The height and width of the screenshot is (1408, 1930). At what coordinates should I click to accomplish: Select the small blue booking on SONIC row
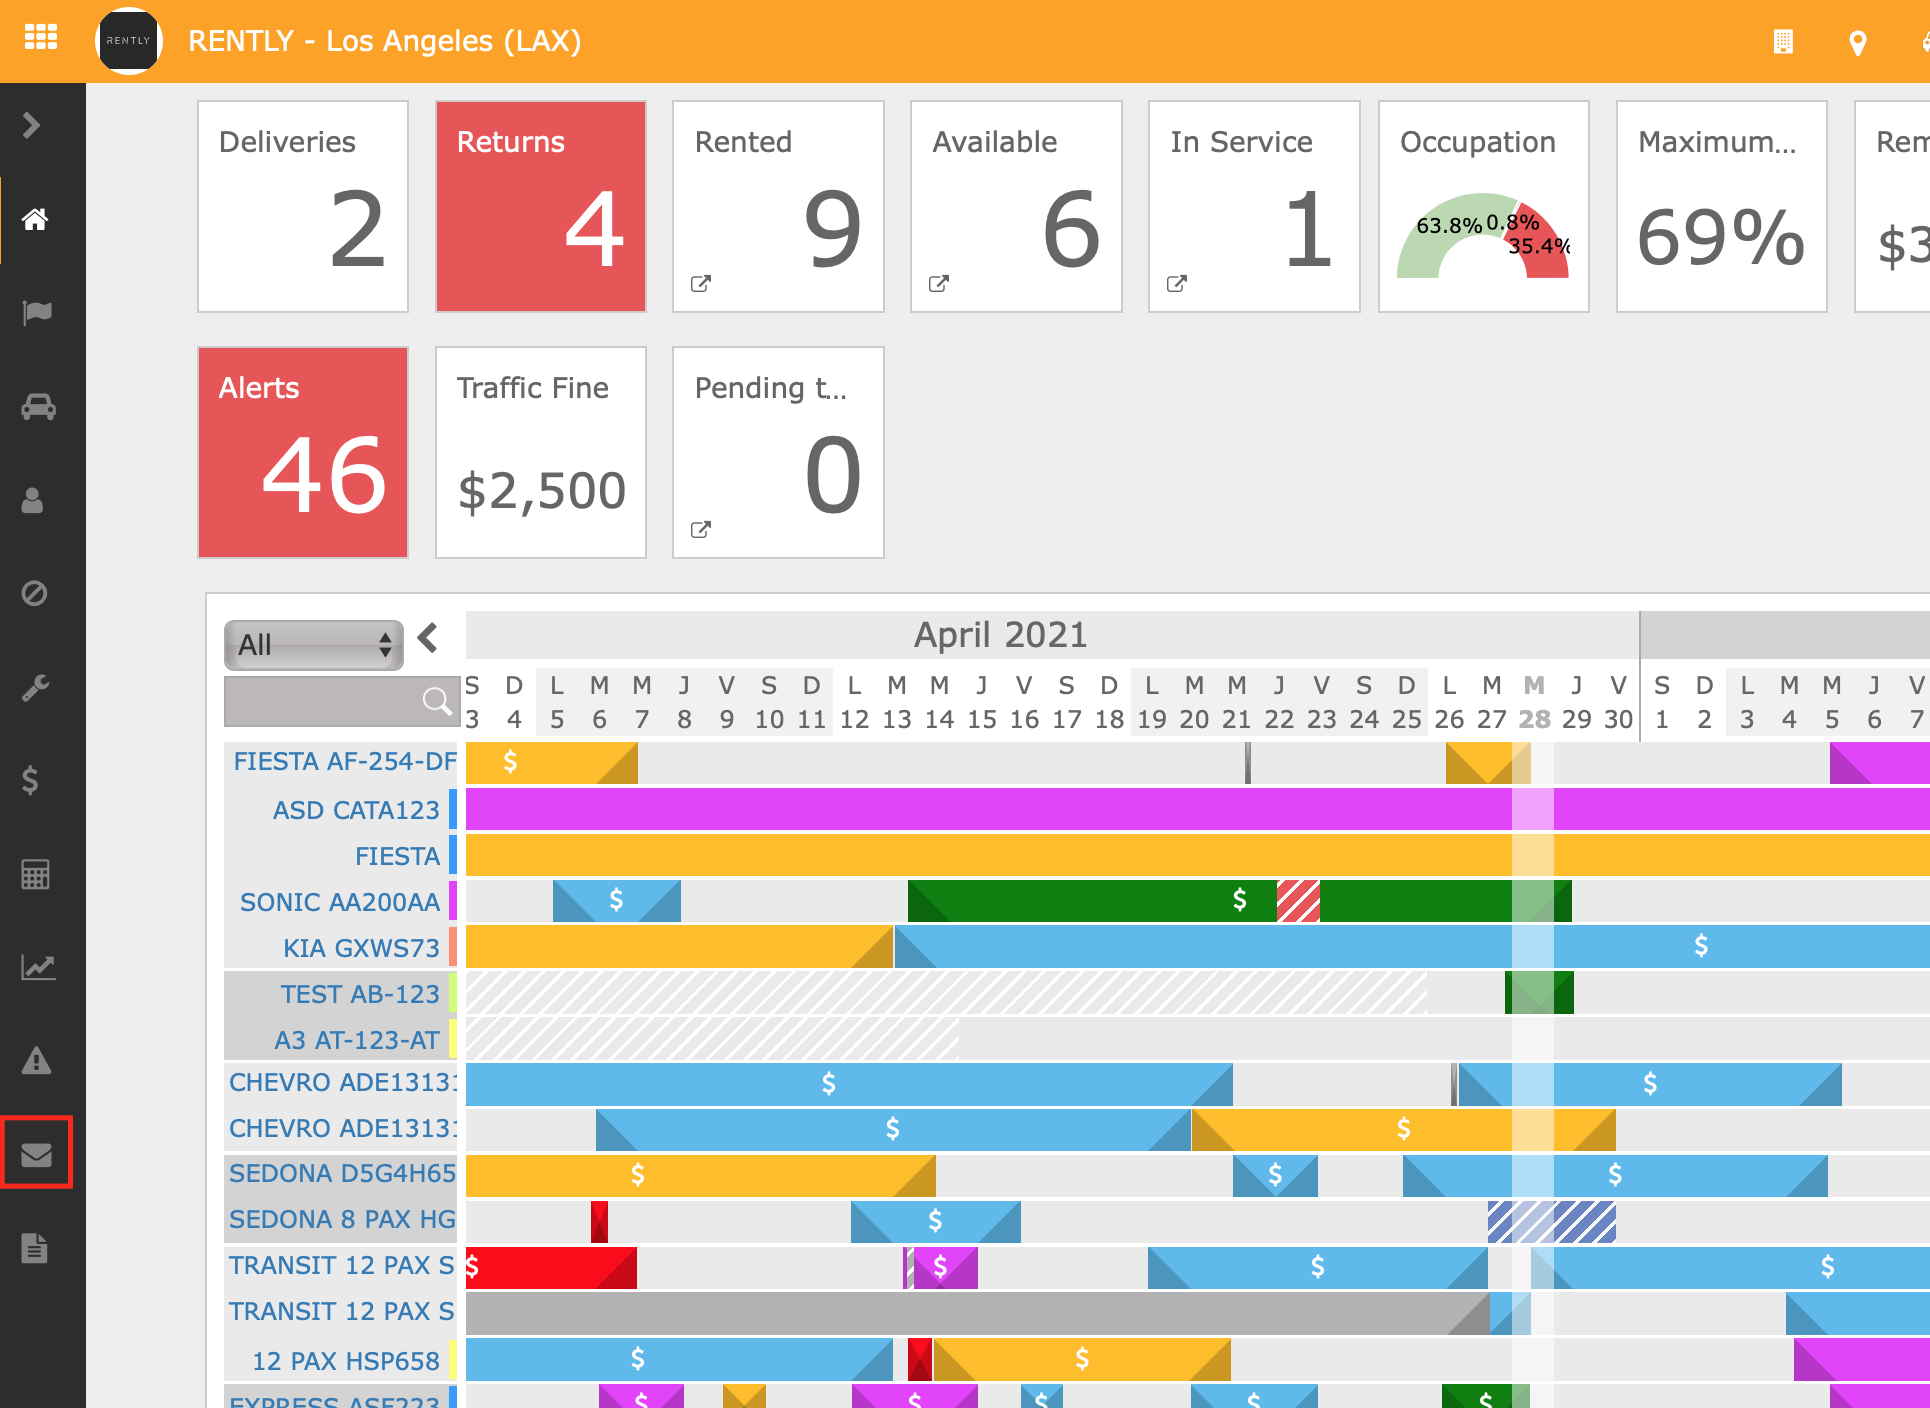tap(616, 901)
